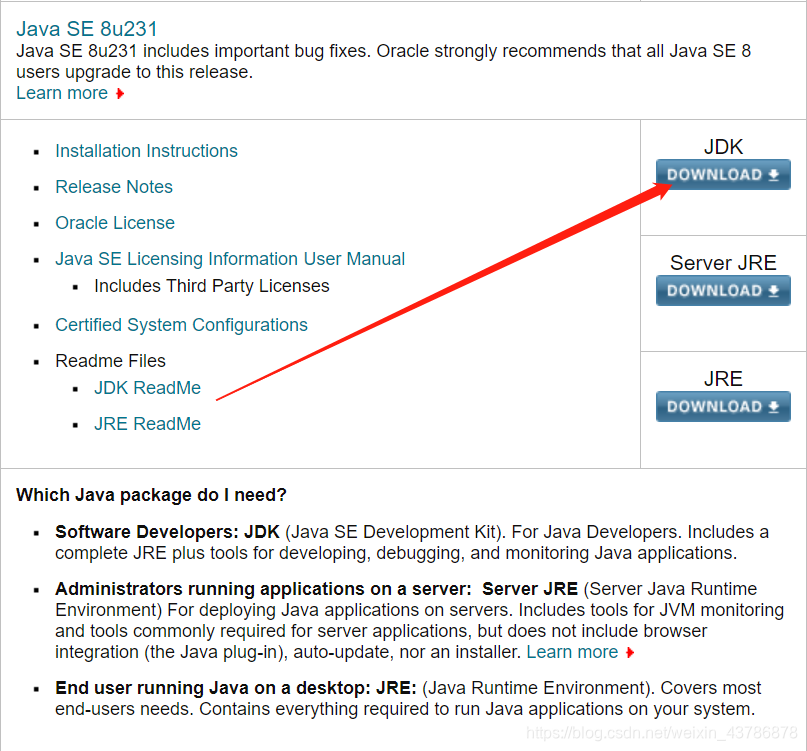Screen dimensions: 807x751
Task: Click download arrow icon on JRE button
Action: pyautogui.click(x=774, y=407)
